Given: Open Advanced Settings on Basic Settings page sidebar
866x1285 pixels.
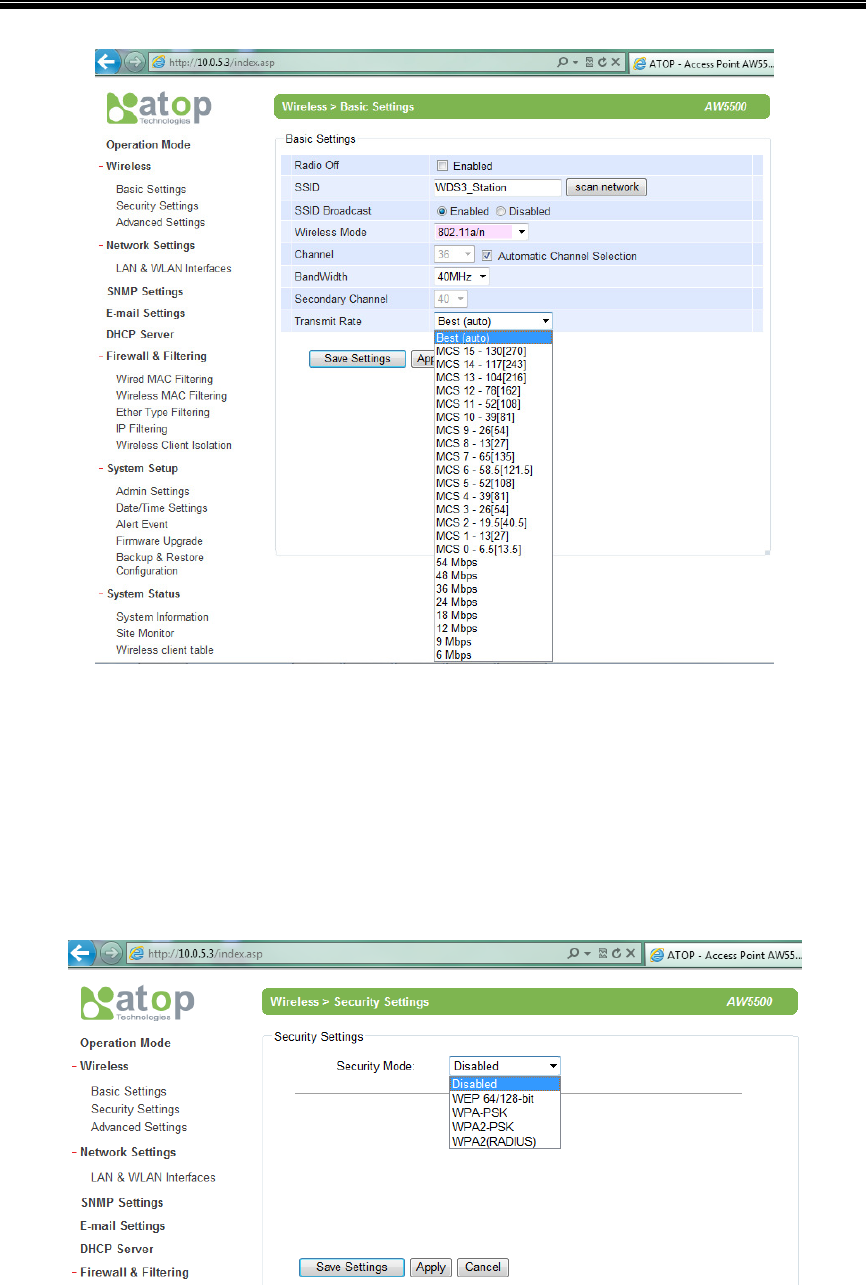Looking at the screenshot, I should coord(160,222).
